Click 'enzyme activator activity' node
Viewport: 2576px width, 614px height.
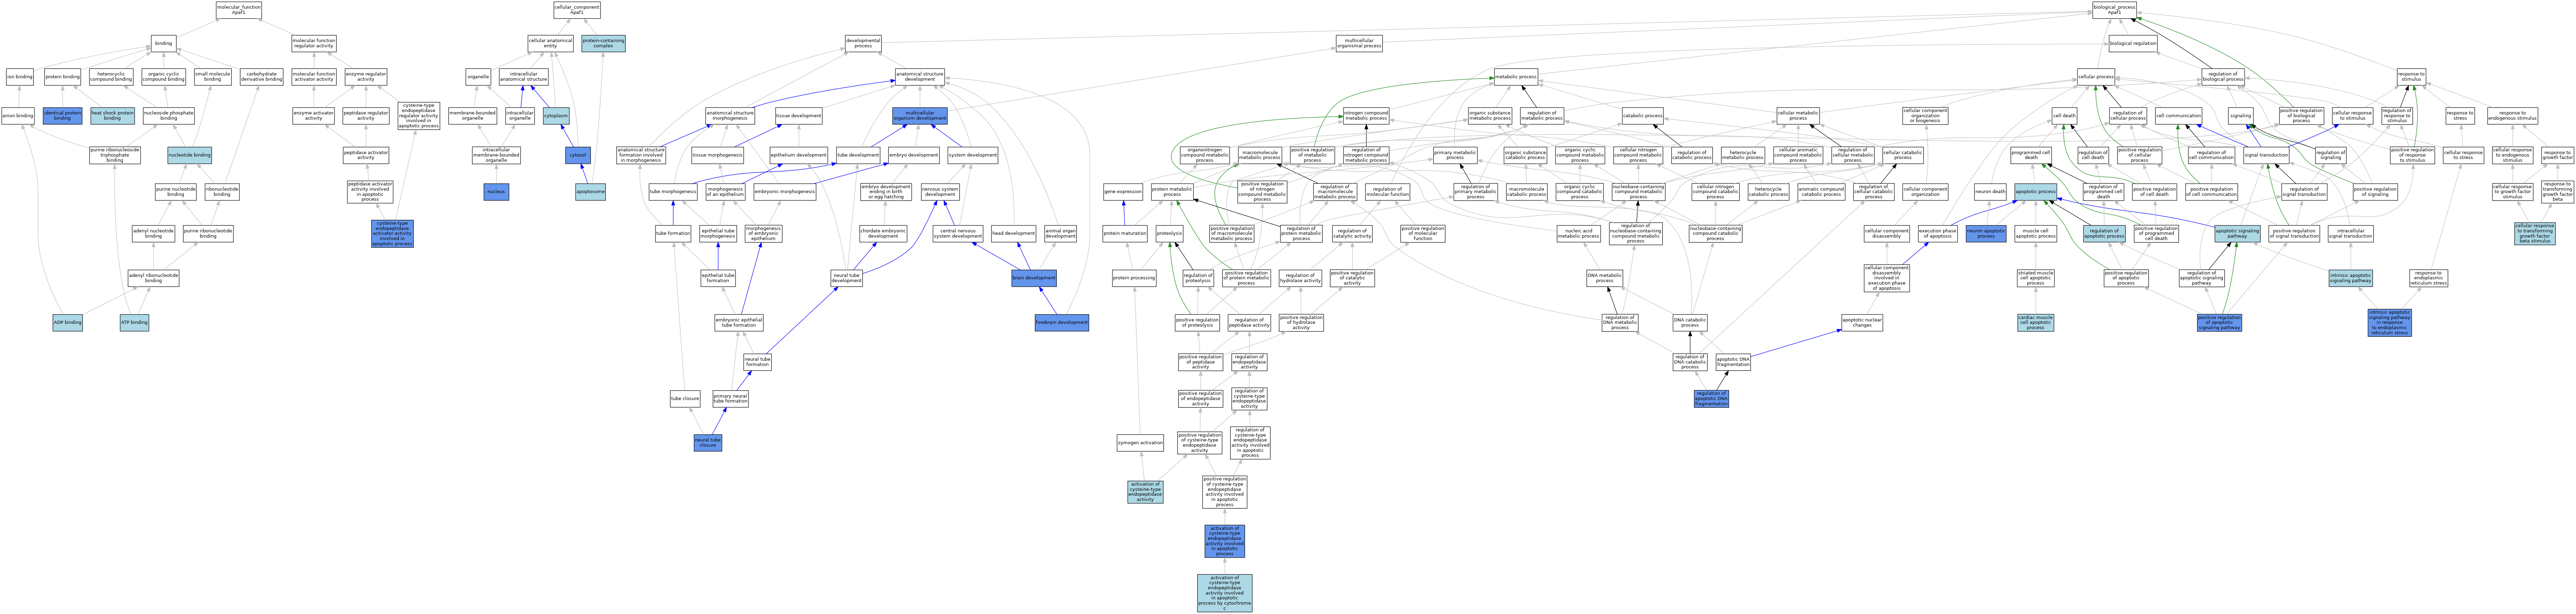314,116
